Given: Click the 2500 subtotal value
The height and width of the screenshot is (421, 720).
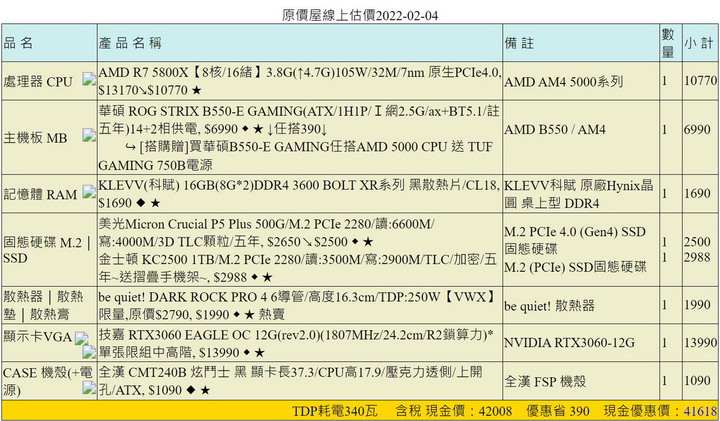Looking at the screenshot, I should point(697,242).
